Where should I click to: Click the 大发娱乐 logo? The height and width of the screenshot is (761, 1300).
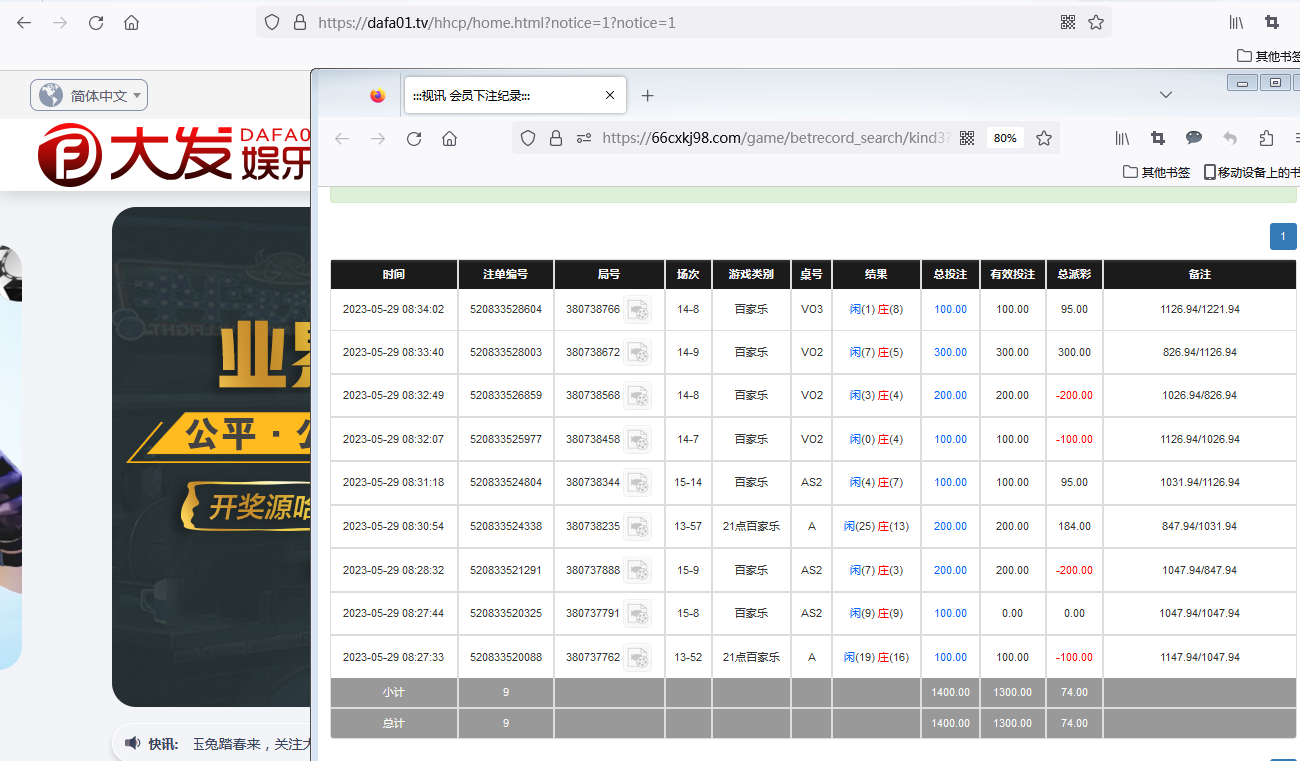pyautogui.click(x=175, y=154)
